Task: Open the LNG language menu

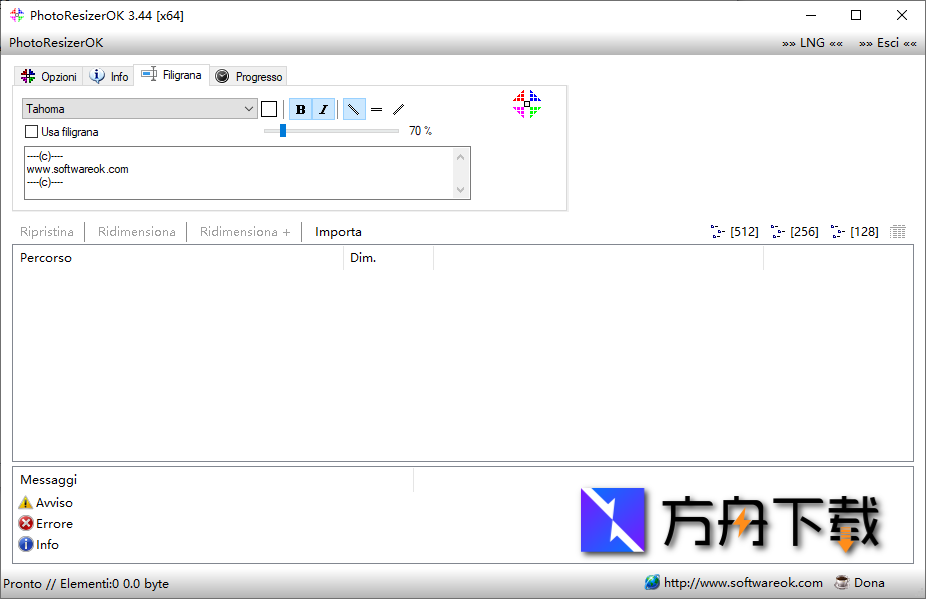Action: point(812,43)
